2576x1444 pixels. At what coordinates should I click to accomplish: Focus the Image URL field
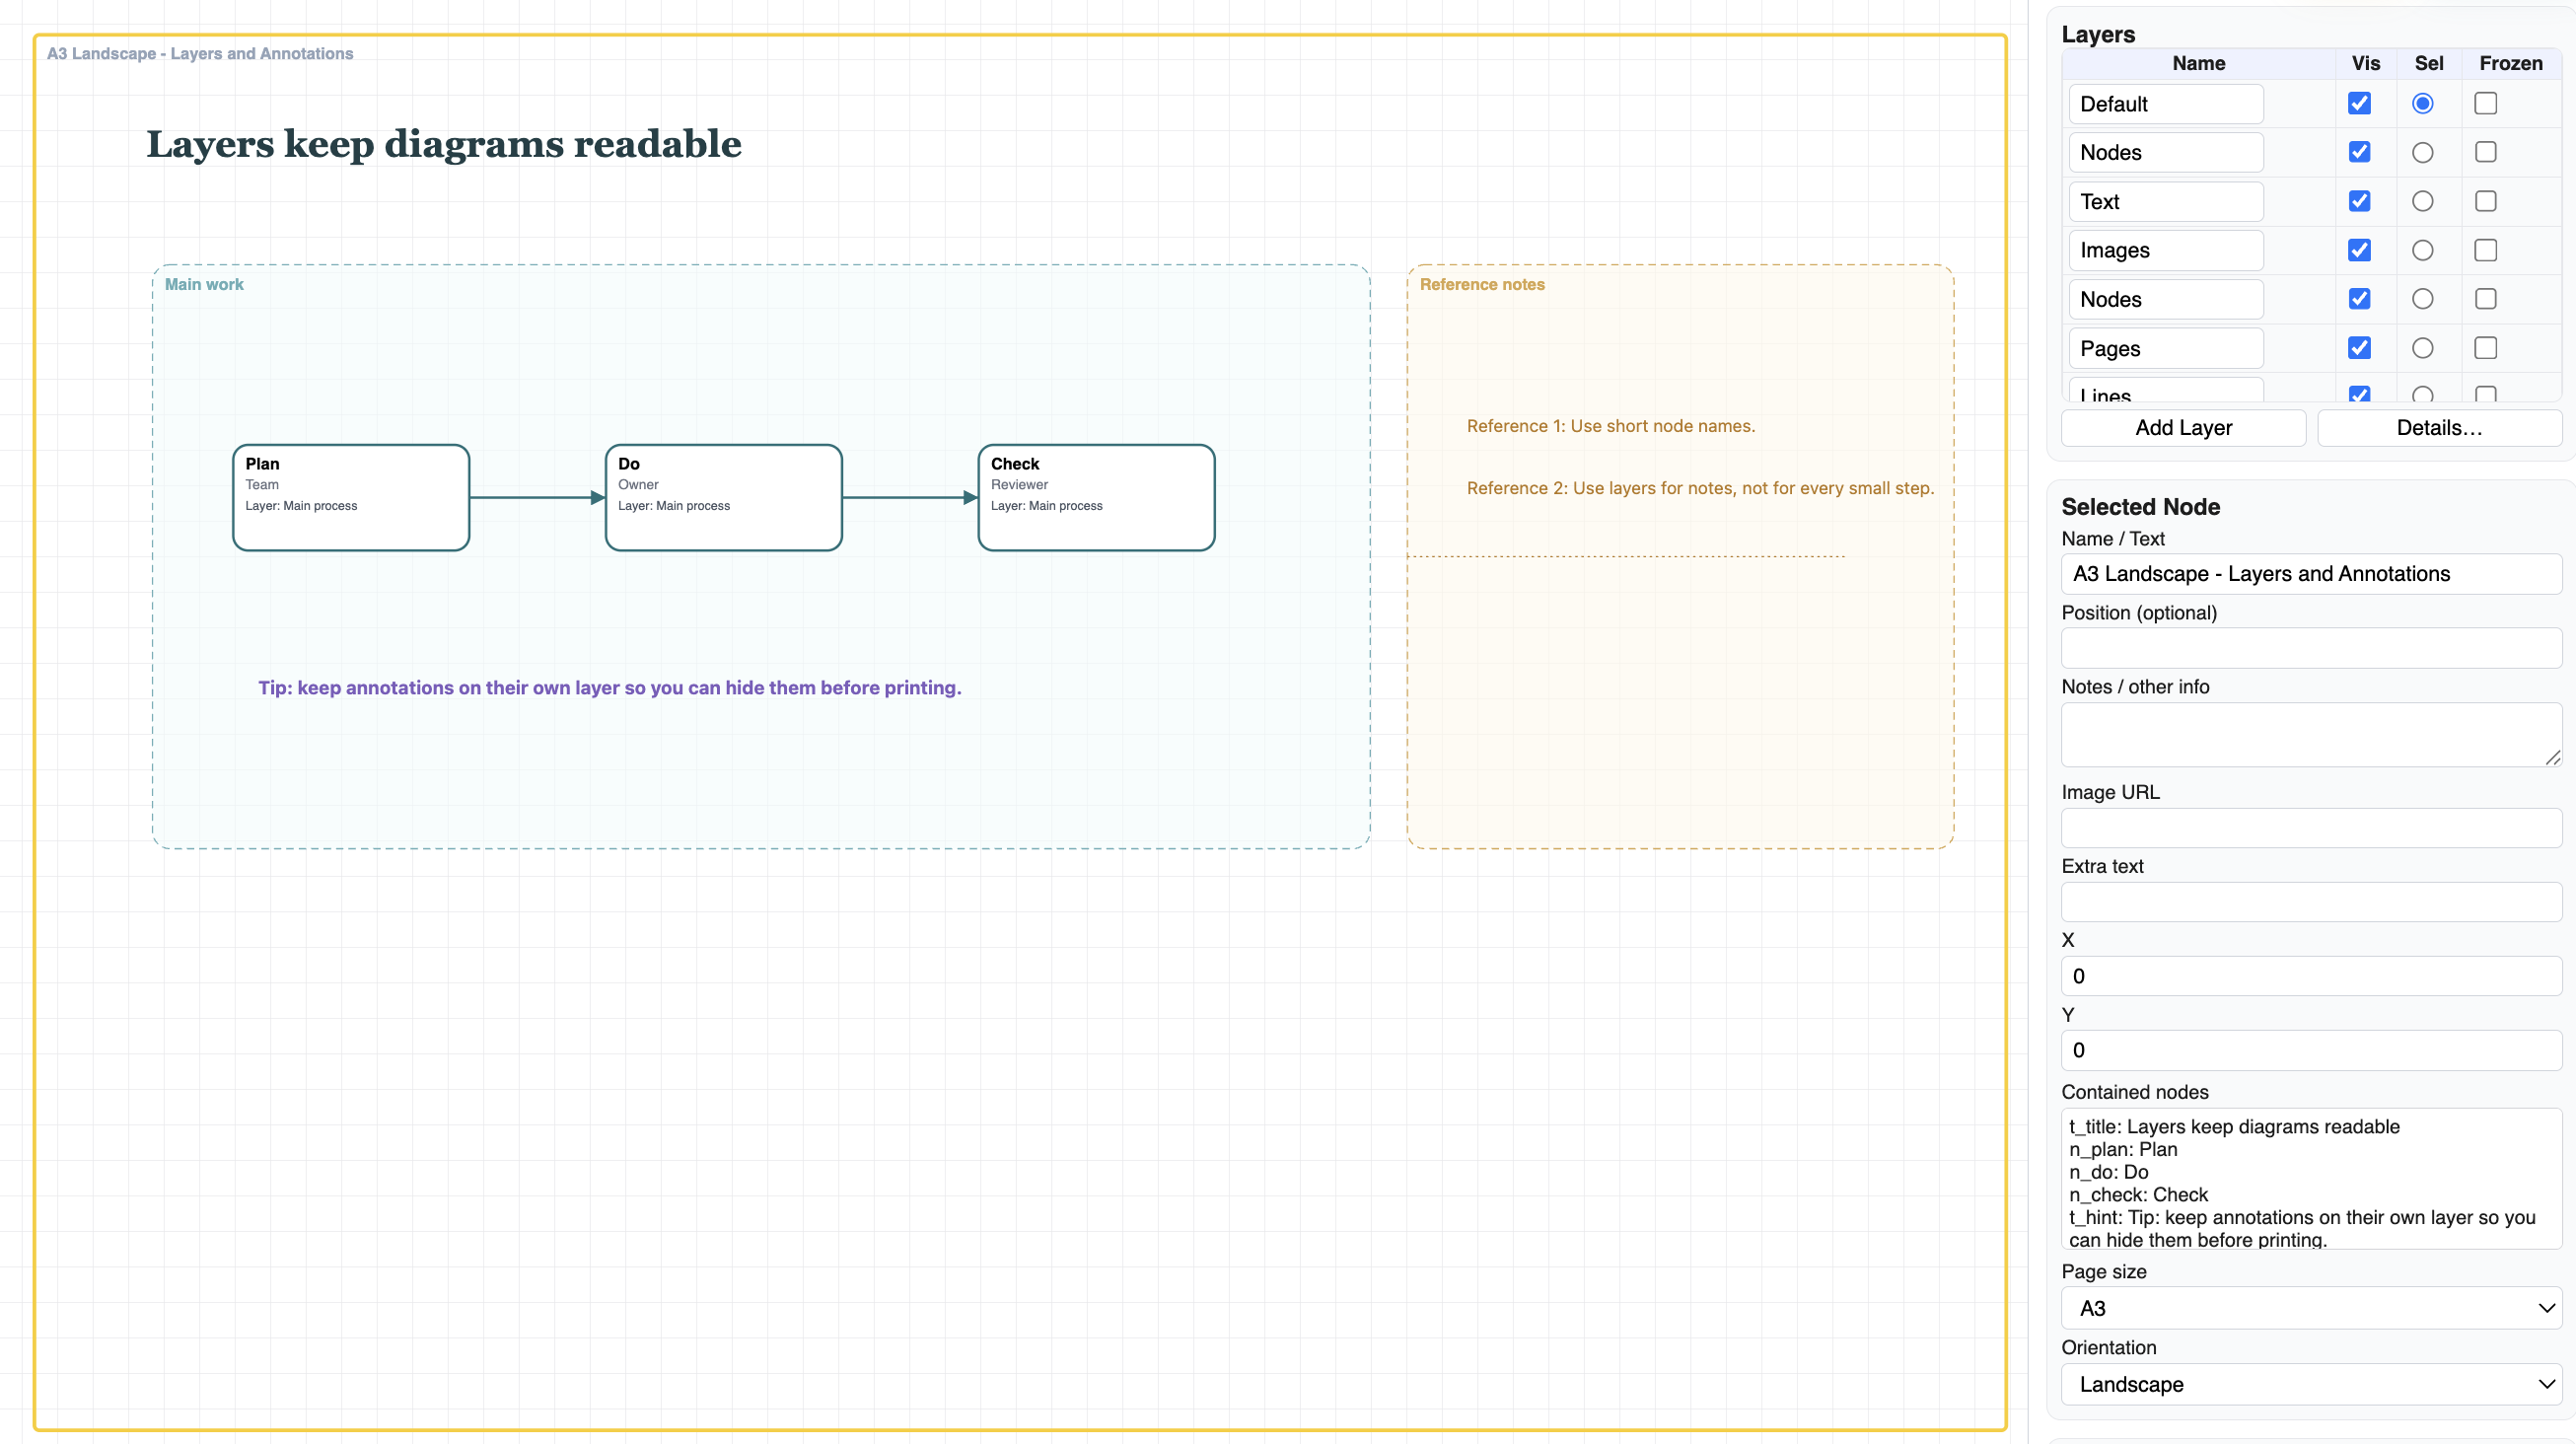(x=2311, y=828)
